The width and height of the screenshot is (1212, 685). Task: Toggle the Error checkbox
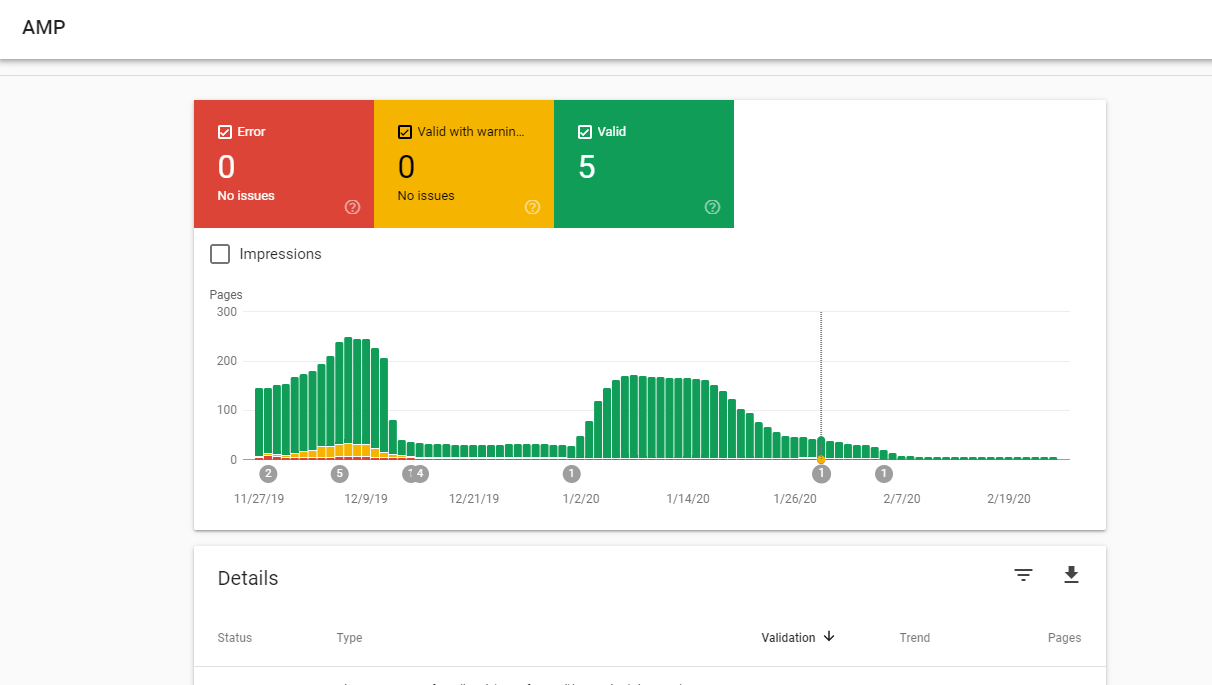click(225, 132)
